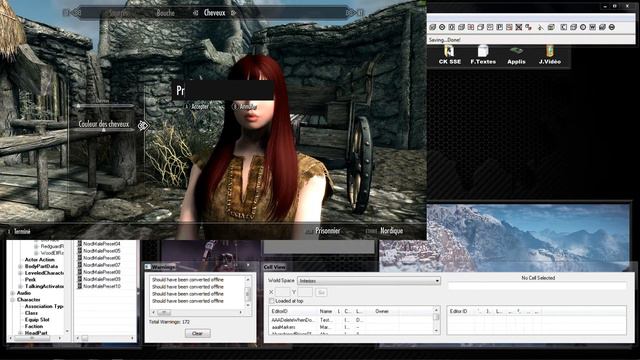Image resolution: width=640 pixels, height=360 pixels.
Task: Select Actor Action in object tree
Action: click(x=40, y=260)
